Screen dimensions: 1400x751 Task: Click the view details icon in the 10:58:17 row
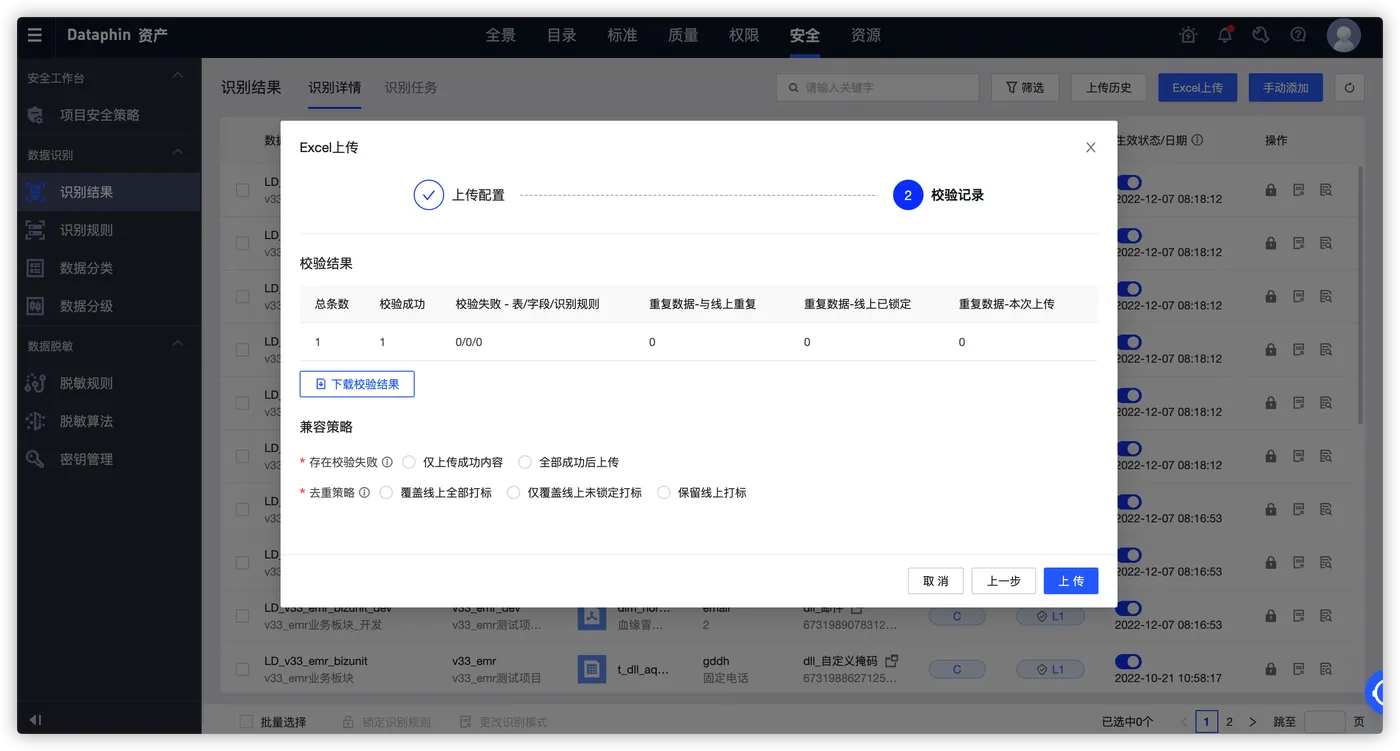click(x=1326, y=668)
